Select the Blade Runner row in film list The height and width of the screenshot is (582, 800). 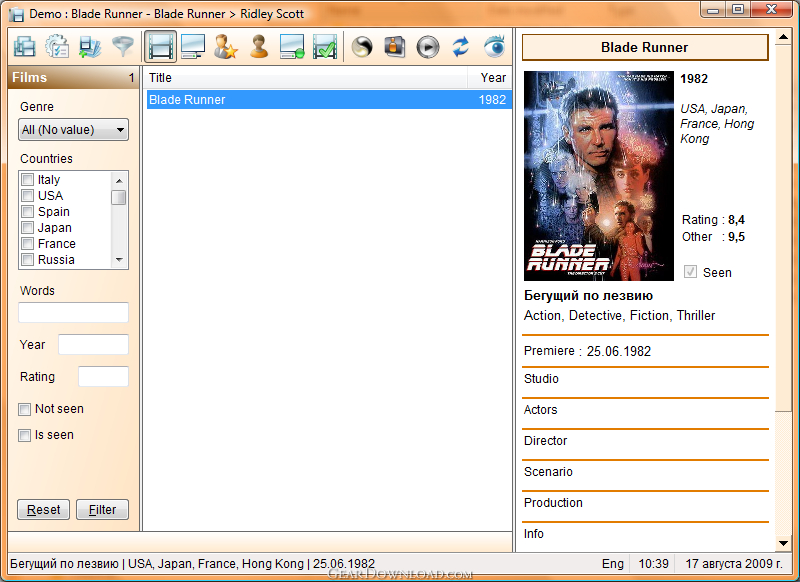click(329, 99)
